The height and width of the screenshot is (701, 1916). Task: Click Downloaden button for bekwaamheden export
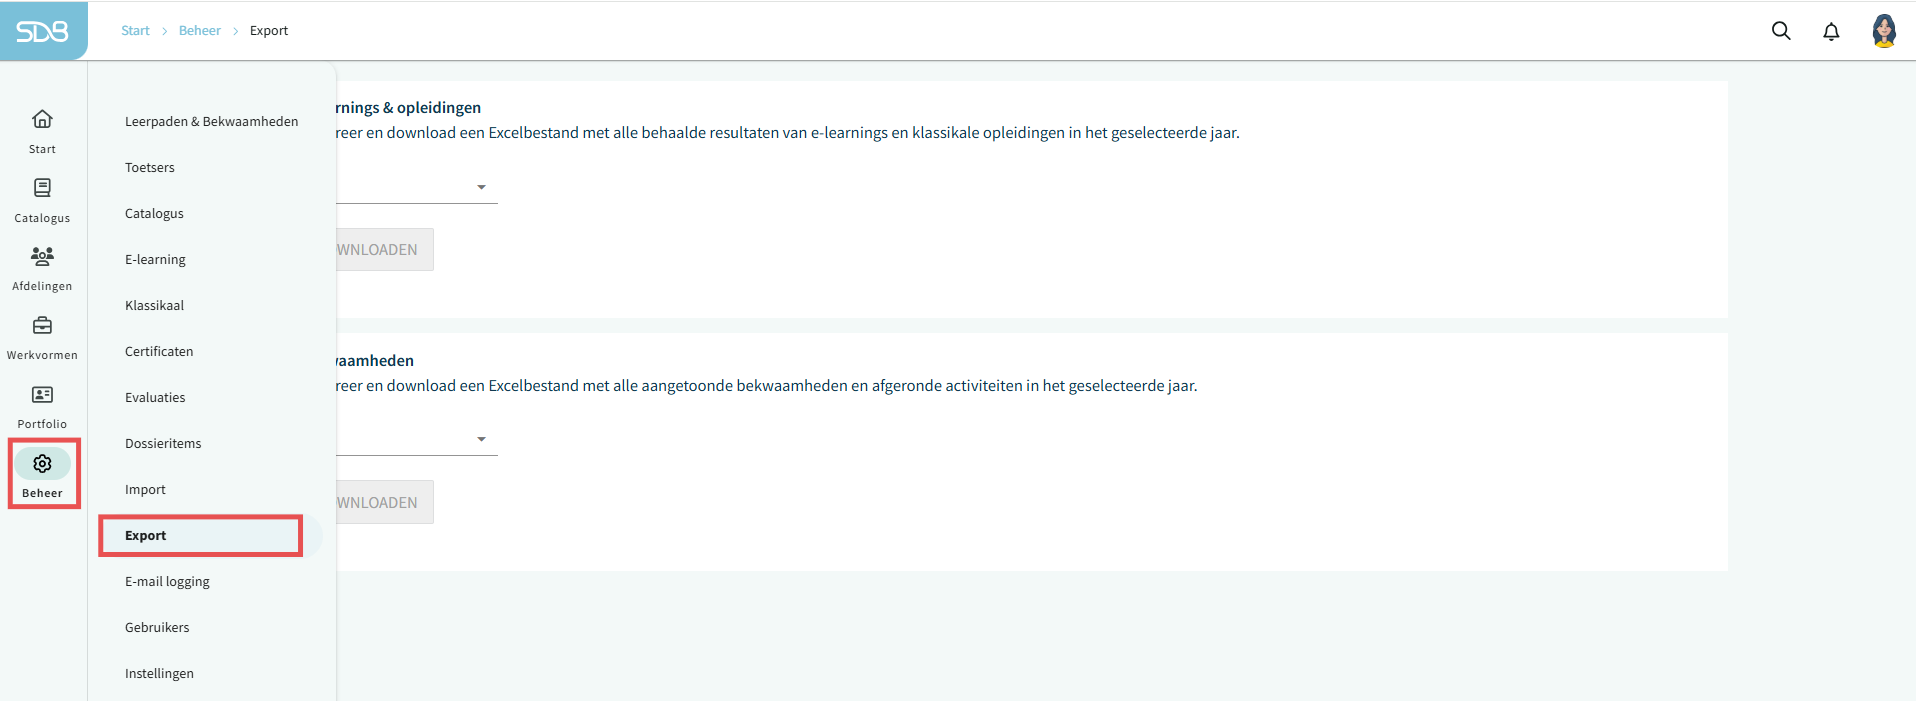click(385, 503)
